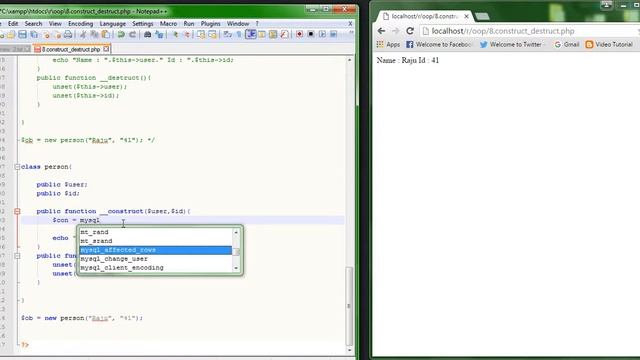
Task: Click editor vertical scrollbar up arrow
Action: (x=349, y=60)
